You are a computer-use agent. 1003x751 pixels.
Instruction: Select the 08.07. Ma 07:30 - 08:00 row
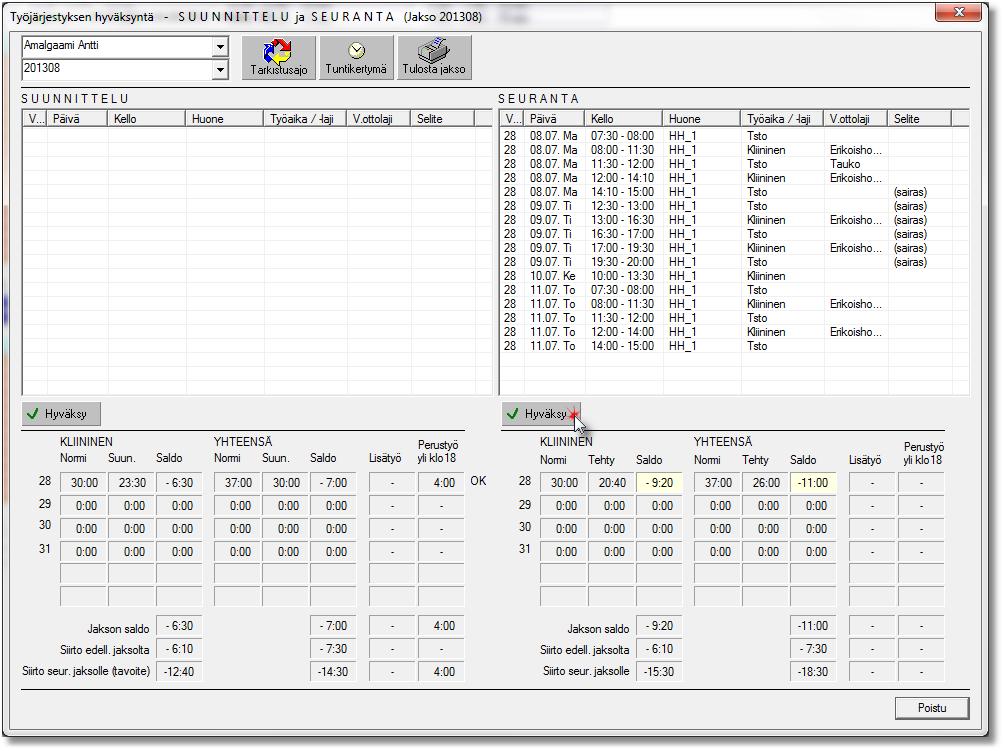(734, 136)
